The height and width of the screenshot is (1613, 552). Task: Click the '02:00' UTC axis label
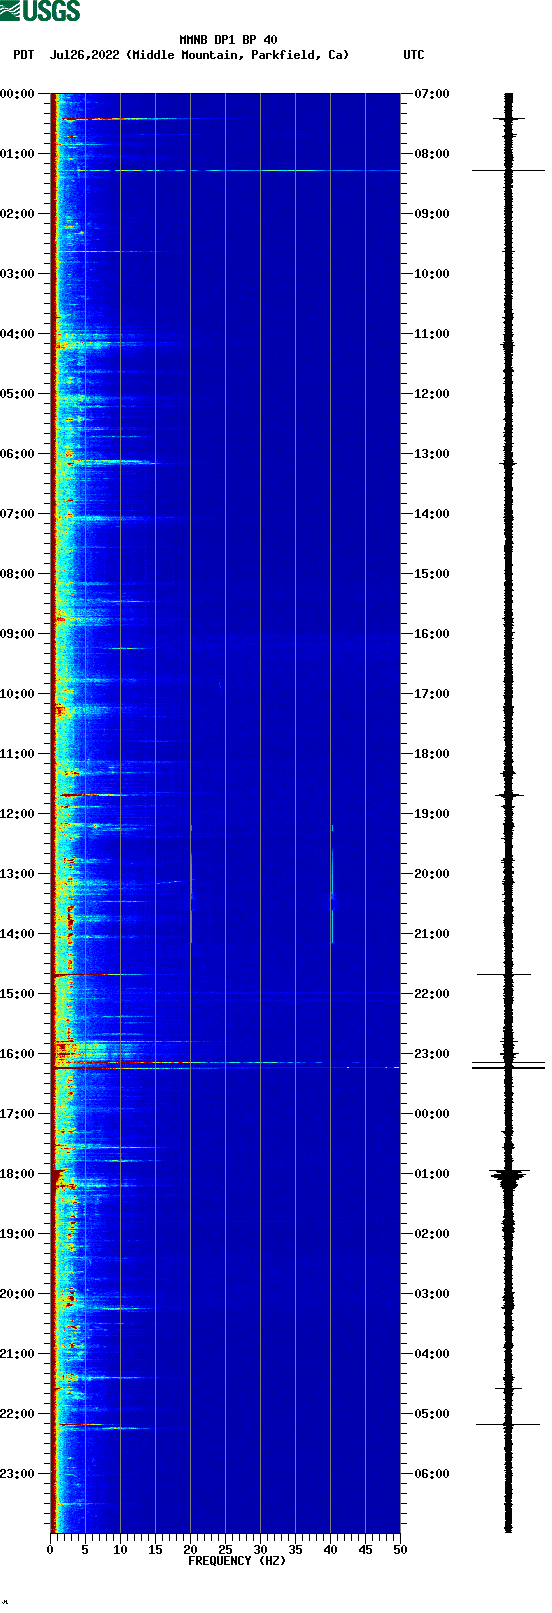pyautogui.click(x=432, y=1234)
